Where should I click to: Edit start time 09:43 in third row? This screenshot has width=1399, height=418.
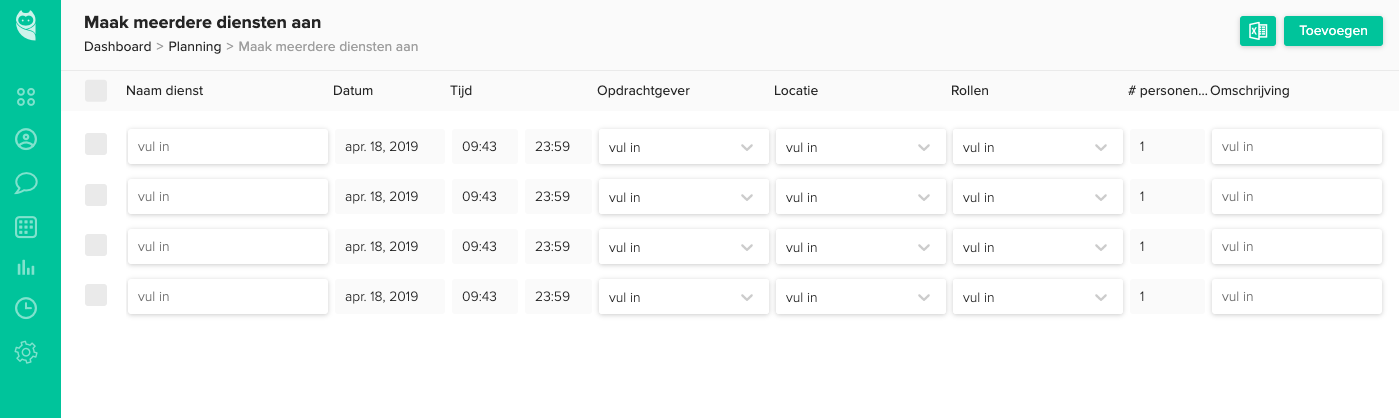tap(485, 246)
